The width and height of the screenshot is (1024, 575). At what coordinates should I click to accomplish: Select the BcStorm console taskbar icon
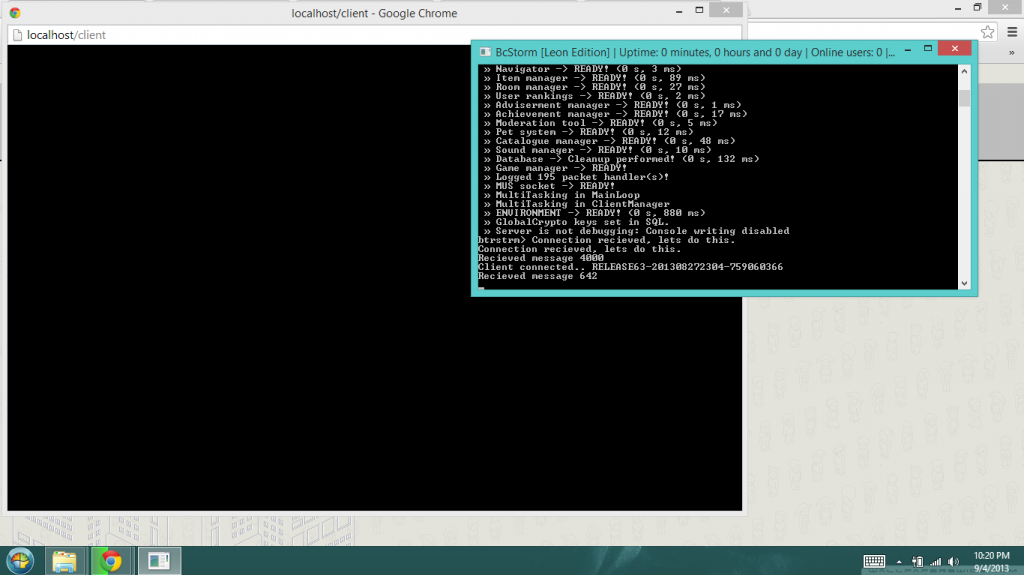158,560
